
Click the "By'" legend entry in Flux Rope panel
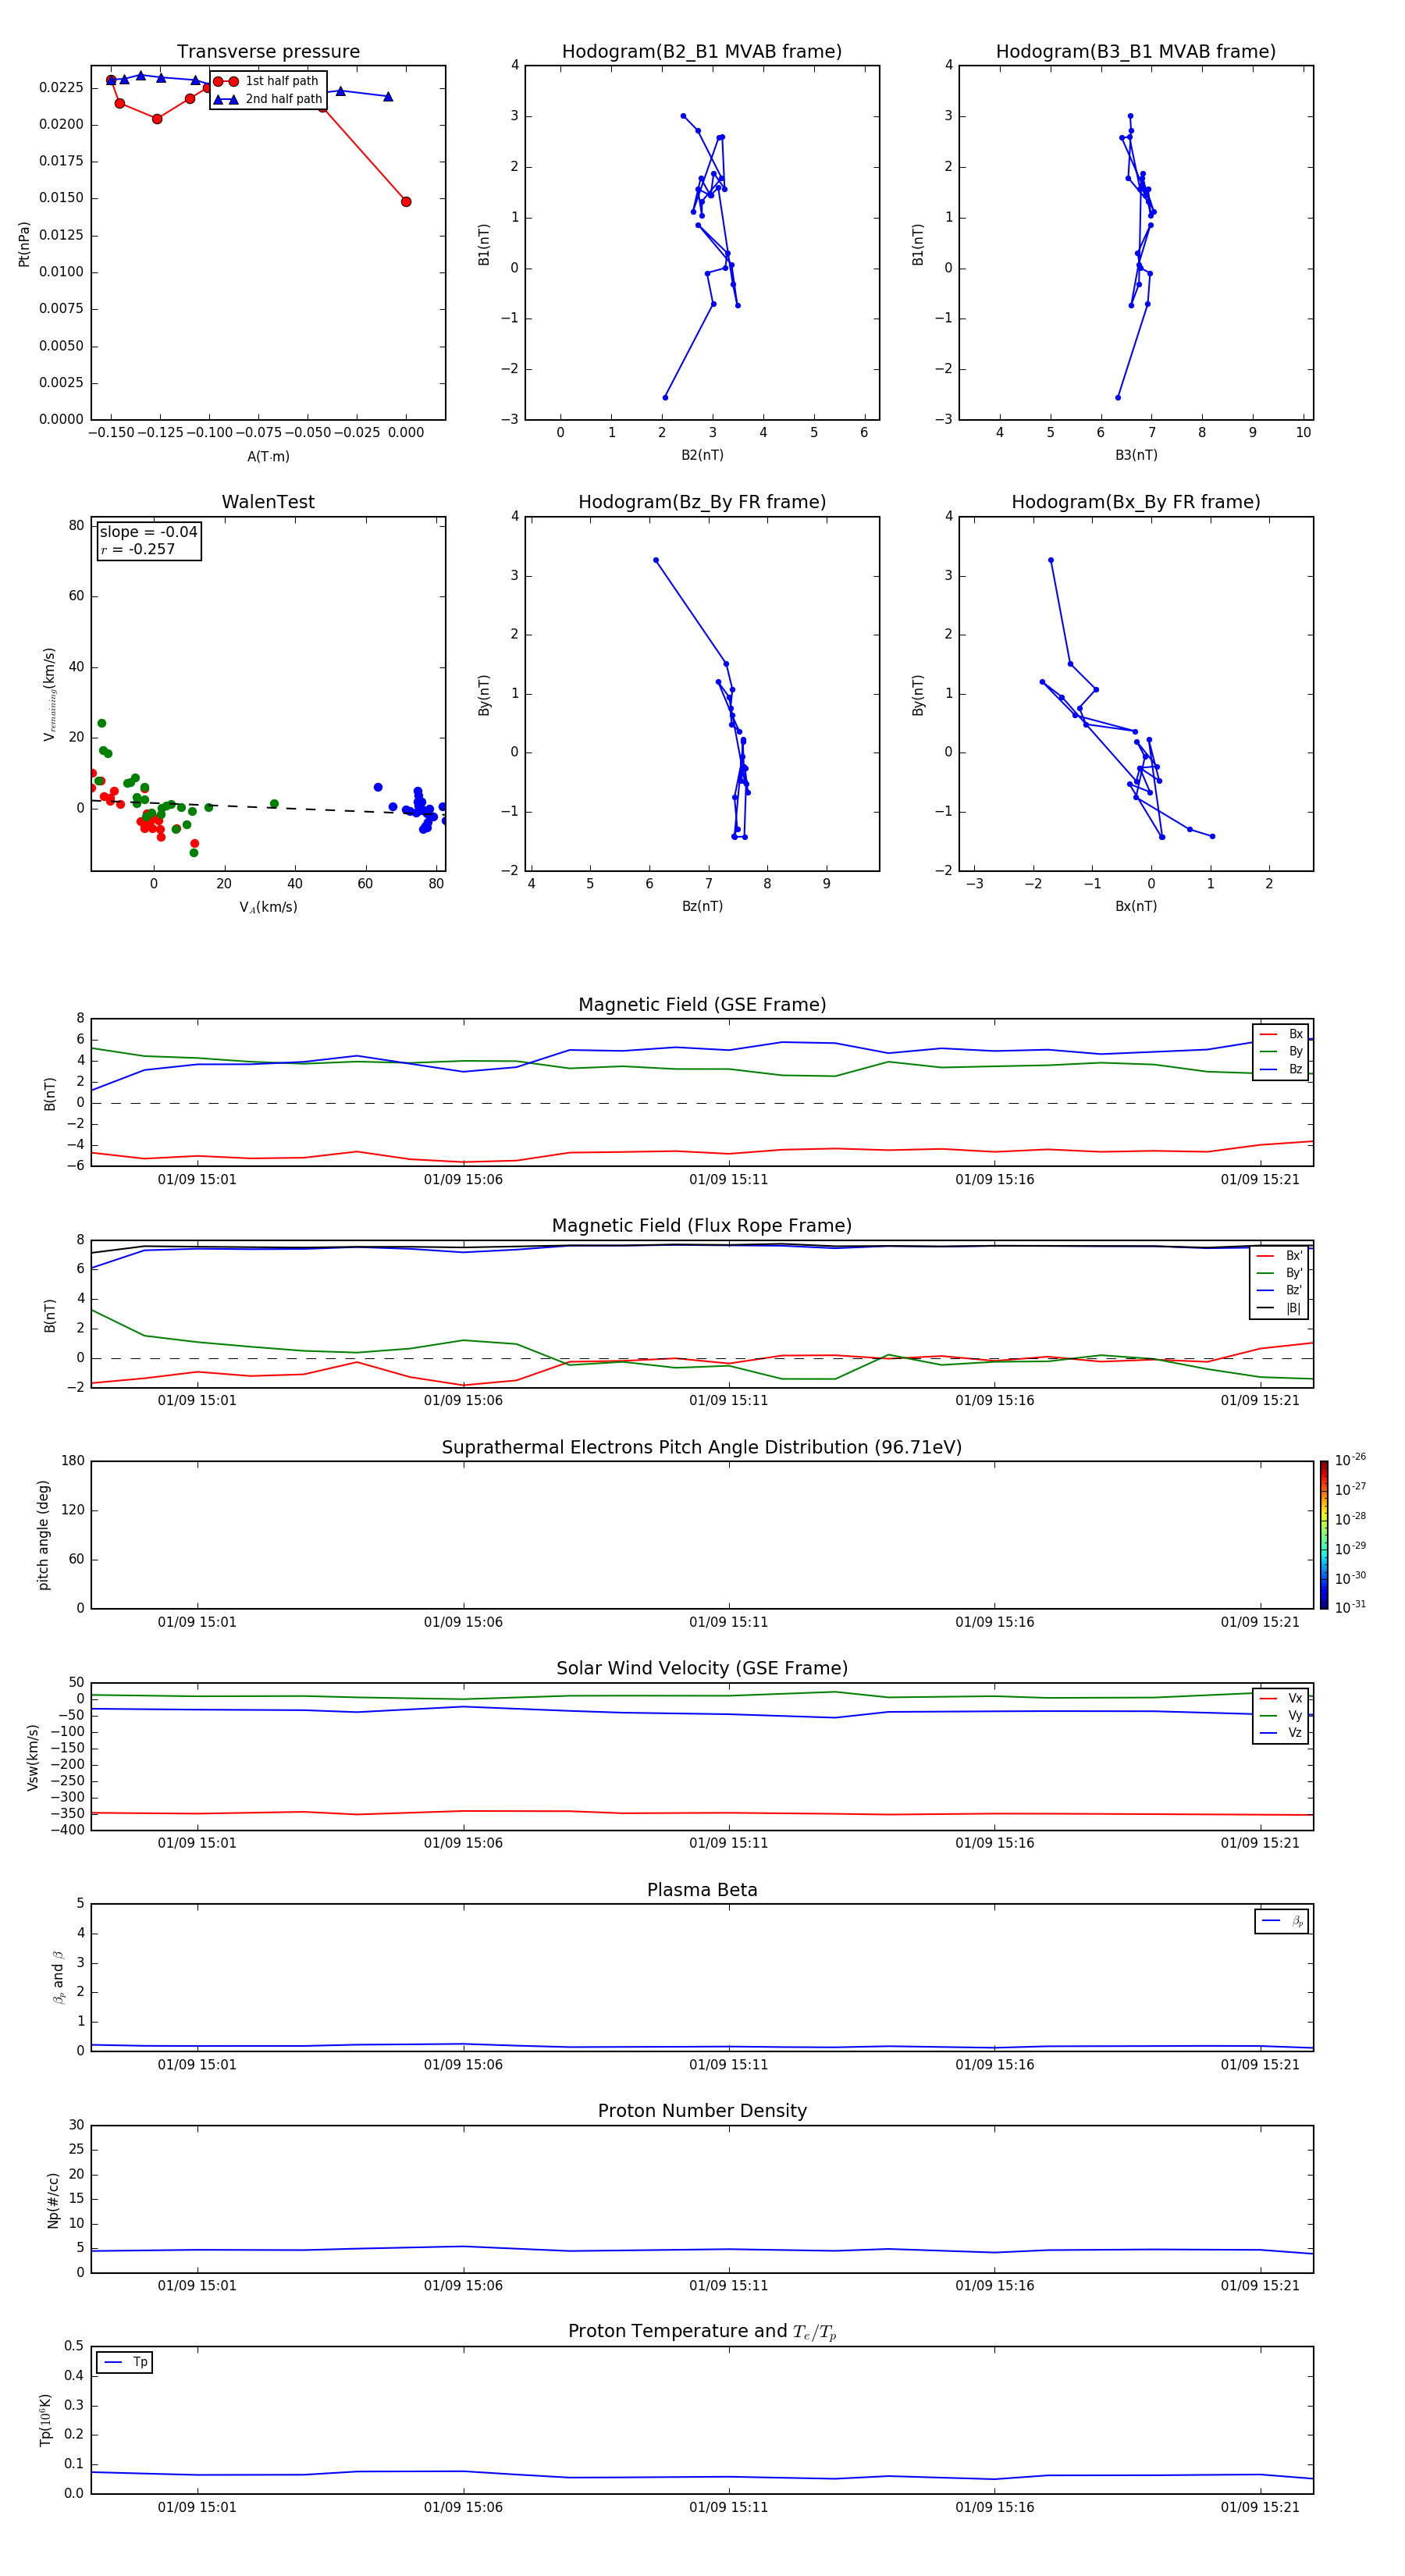1280,1273
